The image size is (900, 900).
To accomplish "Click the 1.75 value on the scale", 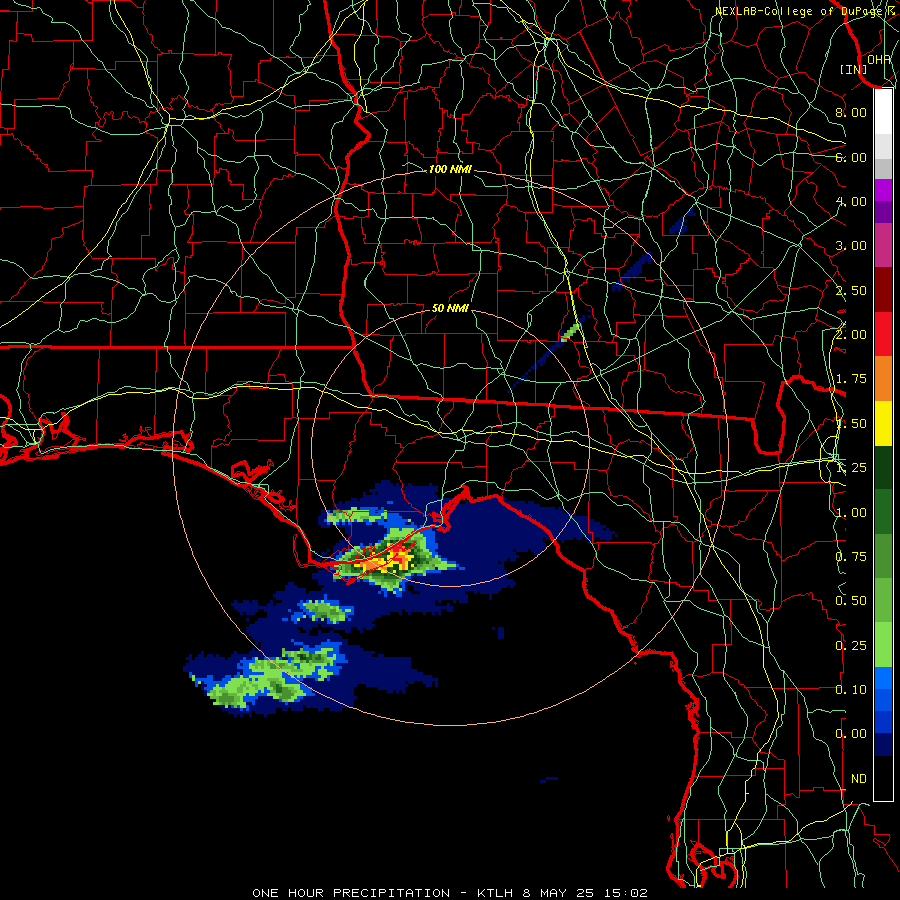I will pos(851,379).
